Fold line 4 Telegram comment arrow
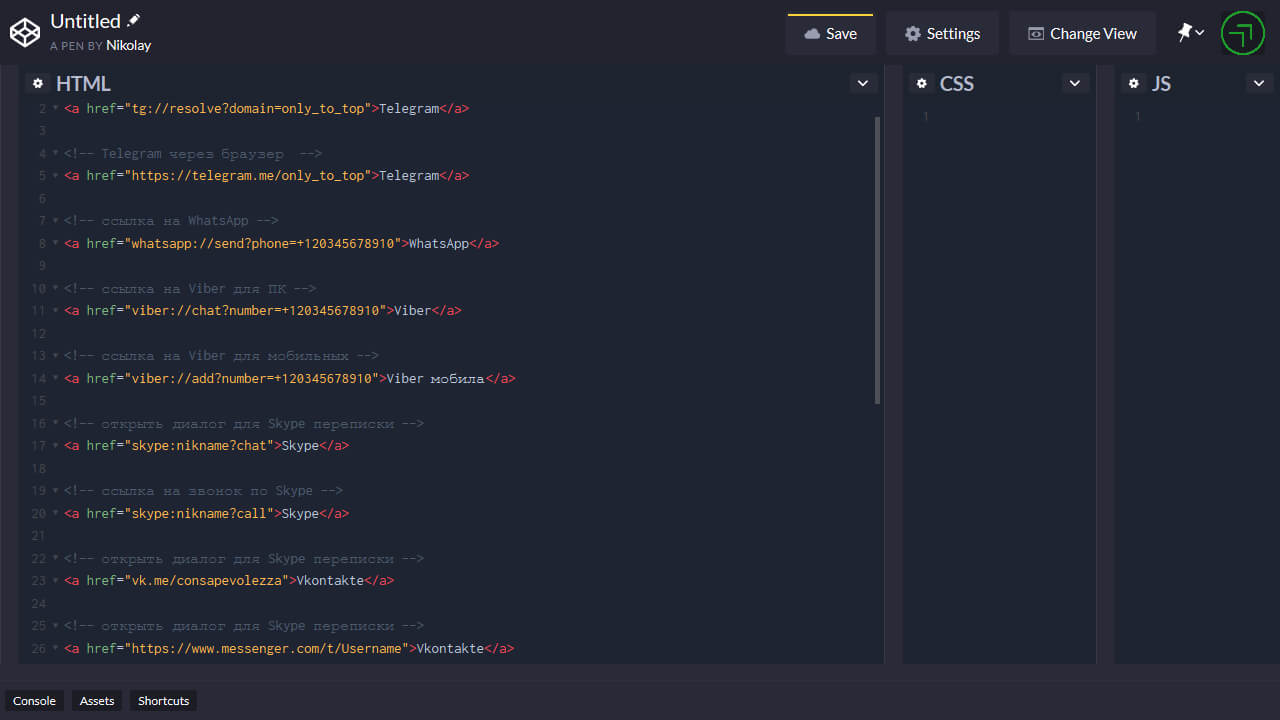Screen dimensions: 1280x720 (x=55, y=153)
